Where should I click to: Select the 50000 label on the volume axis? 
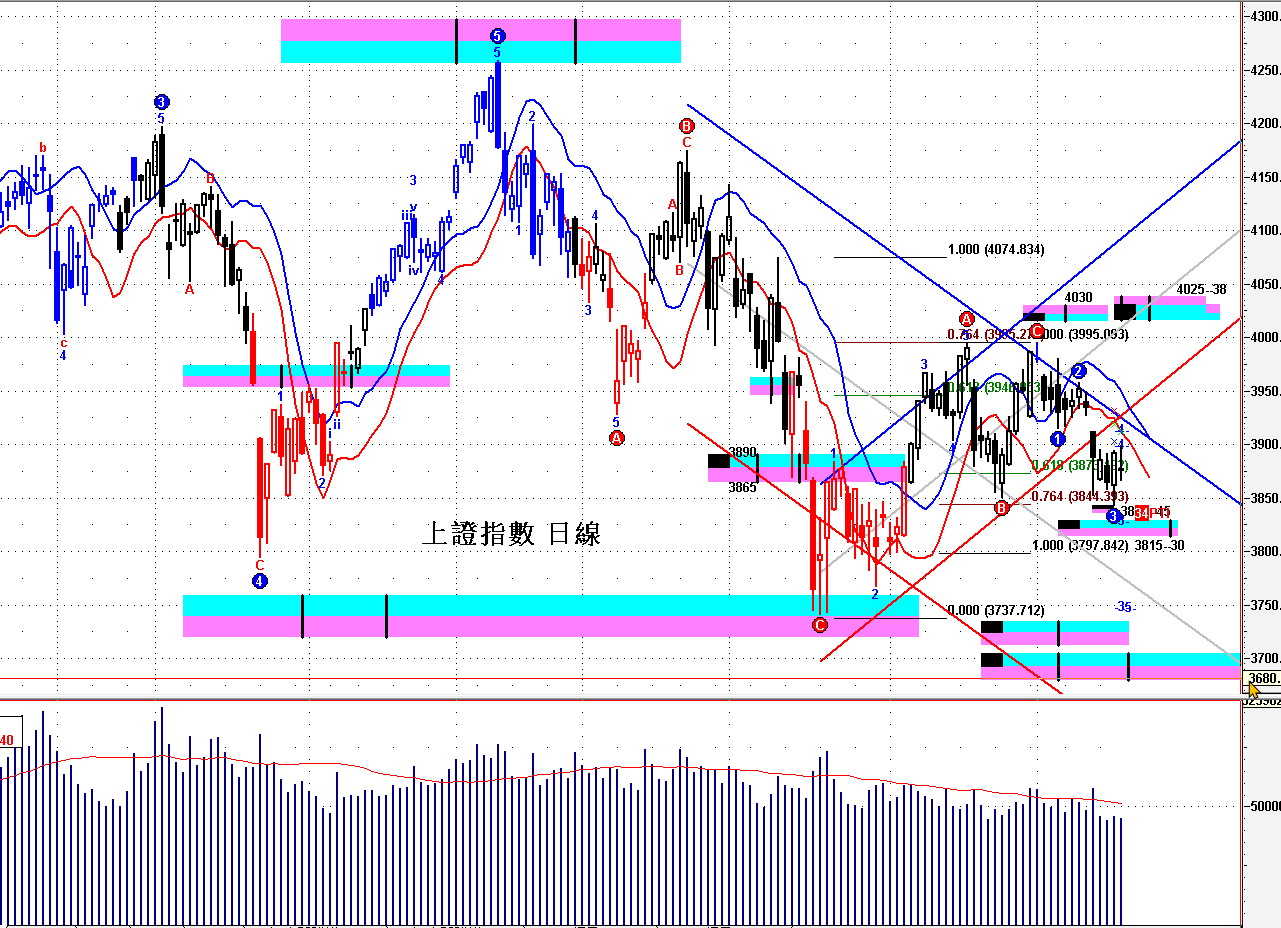pos(1265,805)
